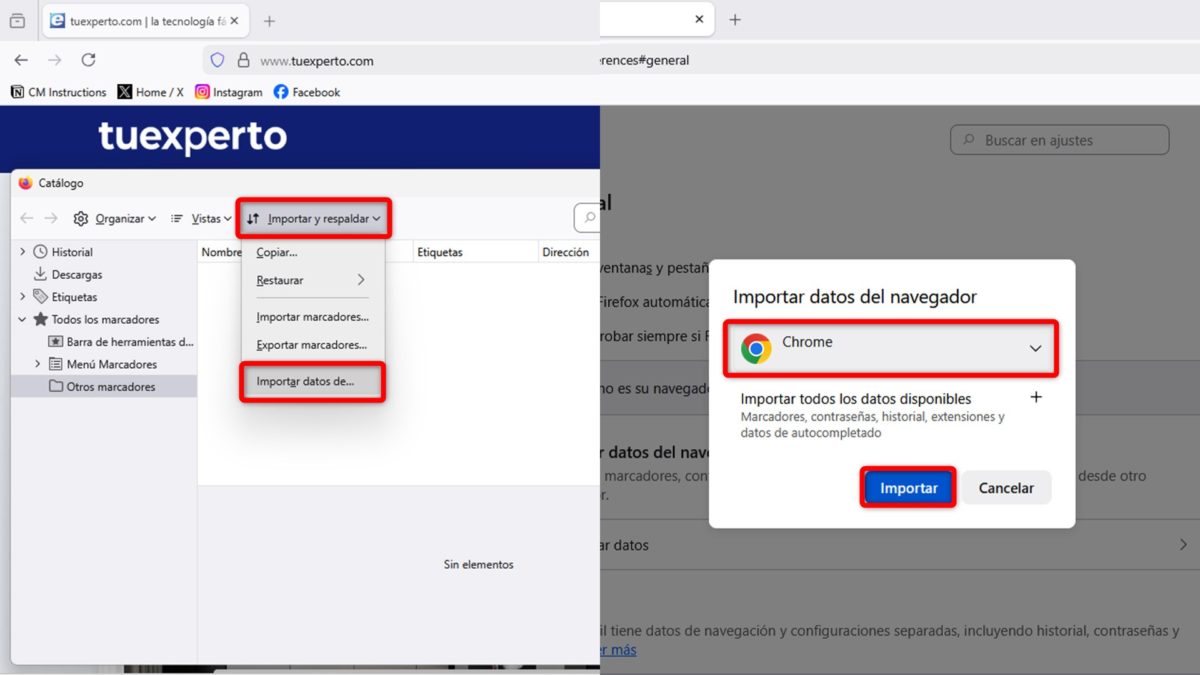The image size is (1200, 675).
Task: Go forward in the Catálogo toolbar
Action: [x=51, y=218]
